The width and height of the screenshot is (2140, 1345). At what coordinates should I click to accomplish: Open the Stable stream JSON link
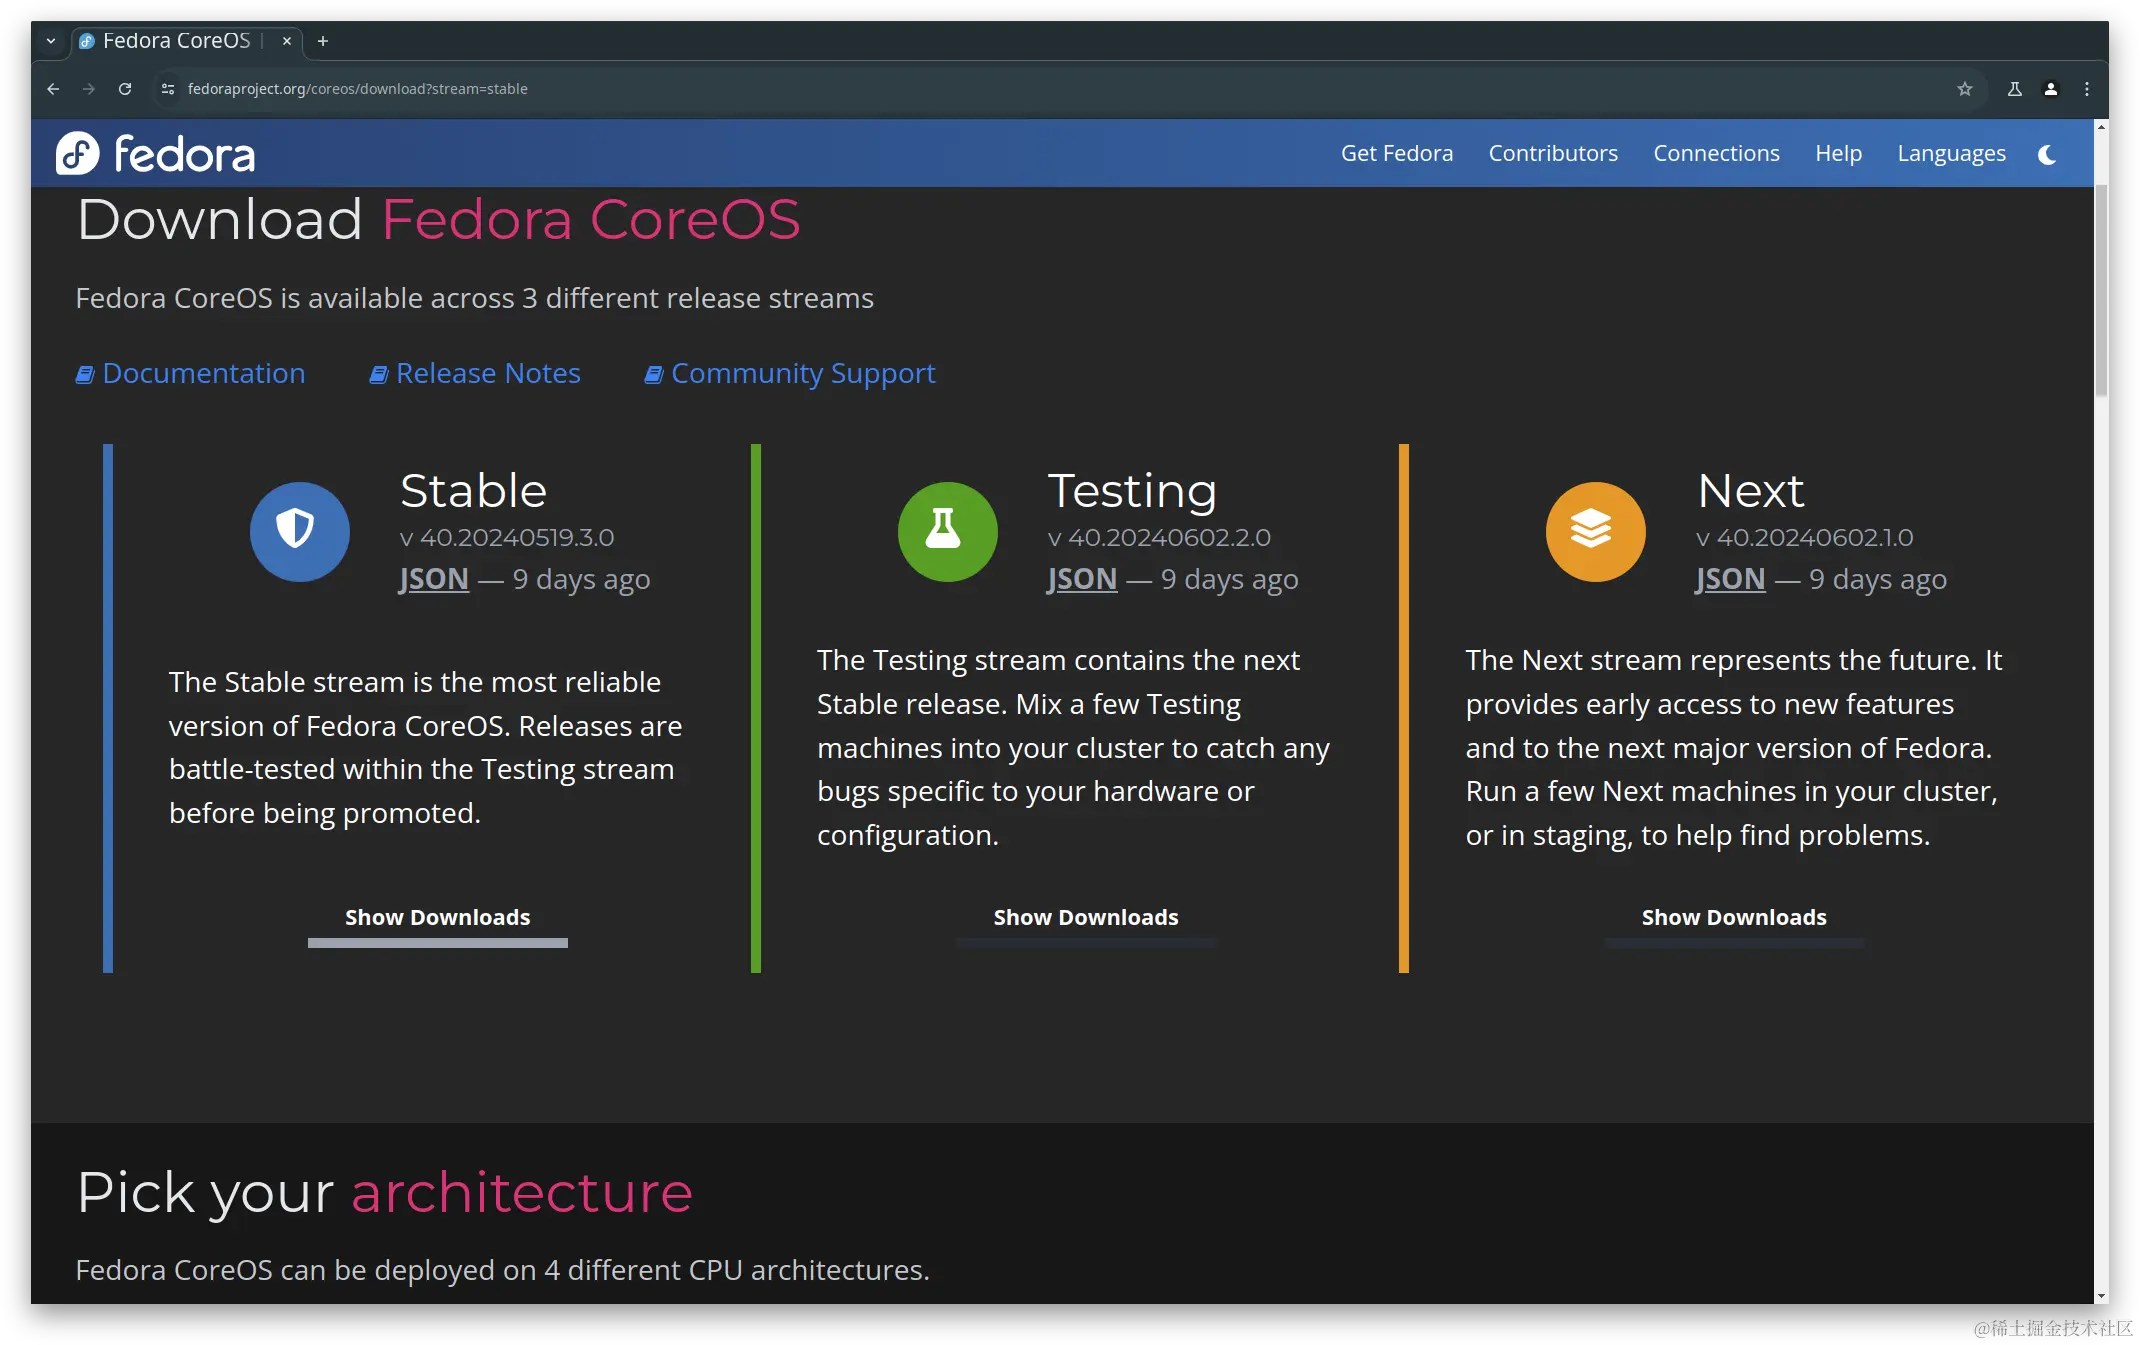tap(434, 579)
